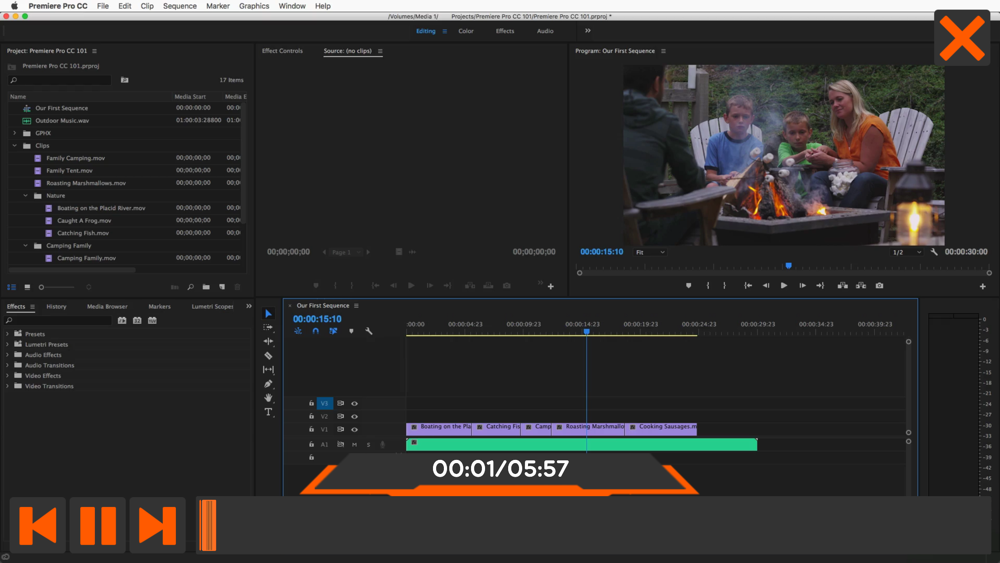
Task: Open the Fit zoom level dropdown
Action: tap(650, 252)
